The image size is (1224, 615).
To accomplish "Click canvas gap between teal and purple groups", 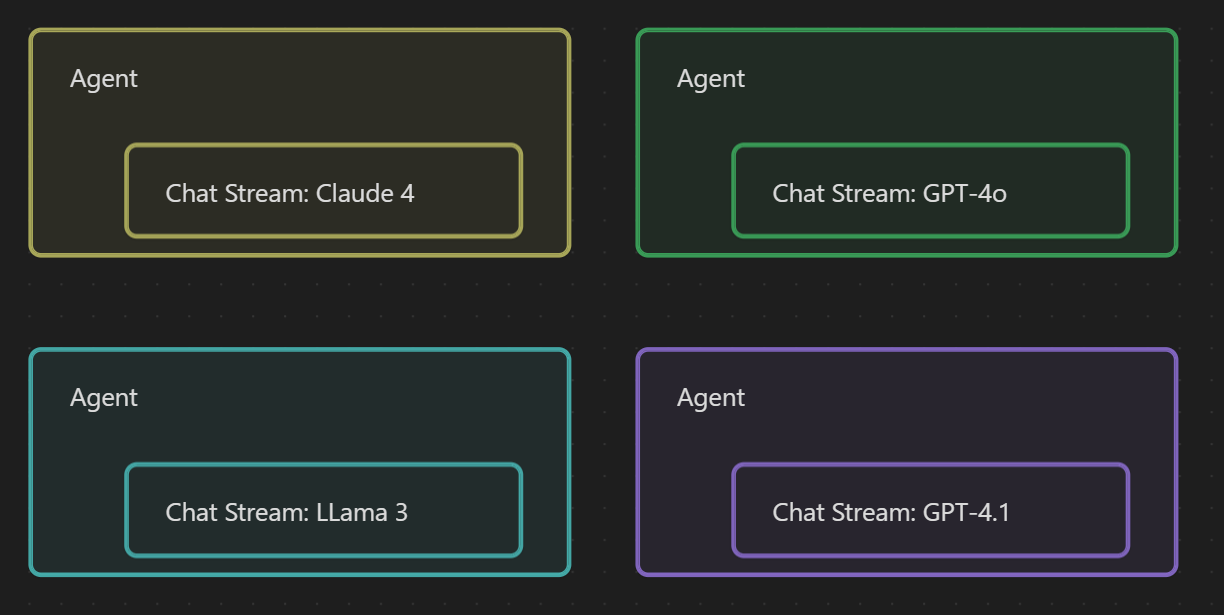I will click(603, 462).
